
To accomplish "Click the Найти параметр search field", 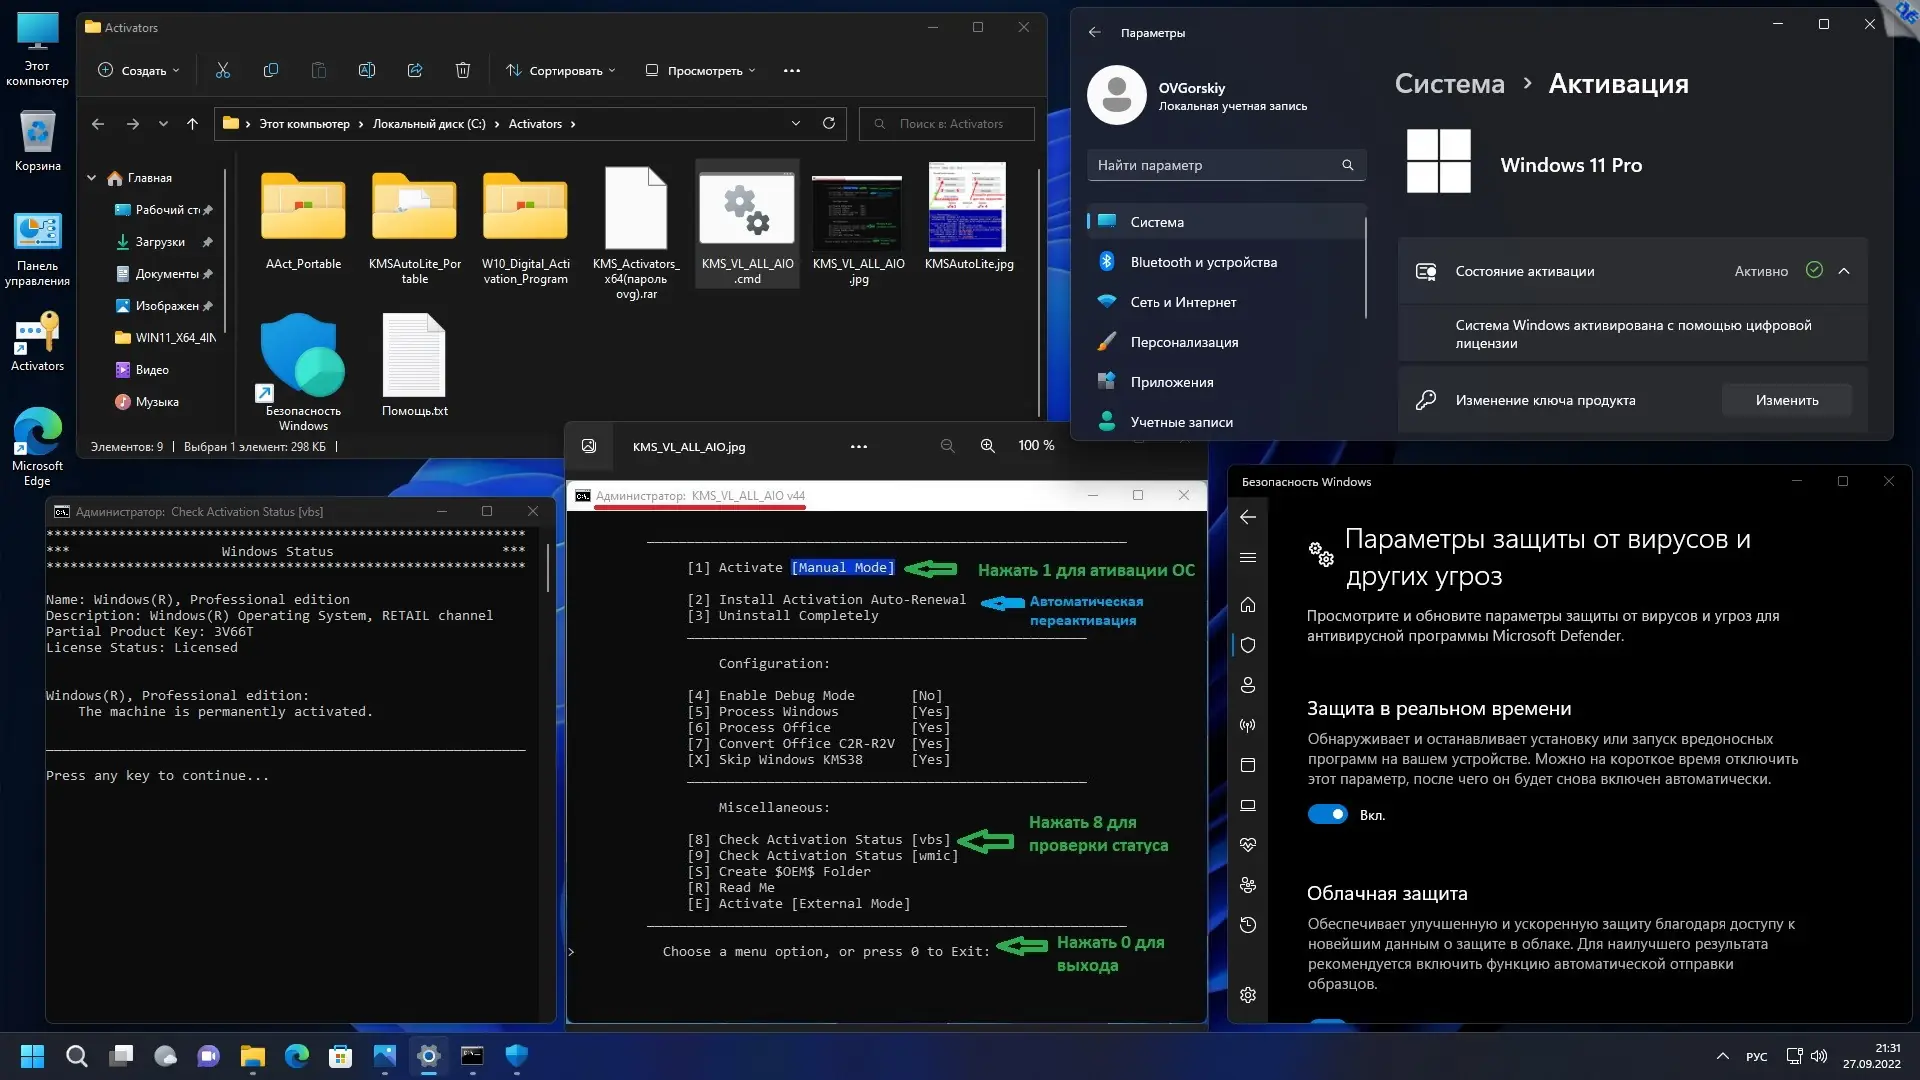I will point(1215,165).
